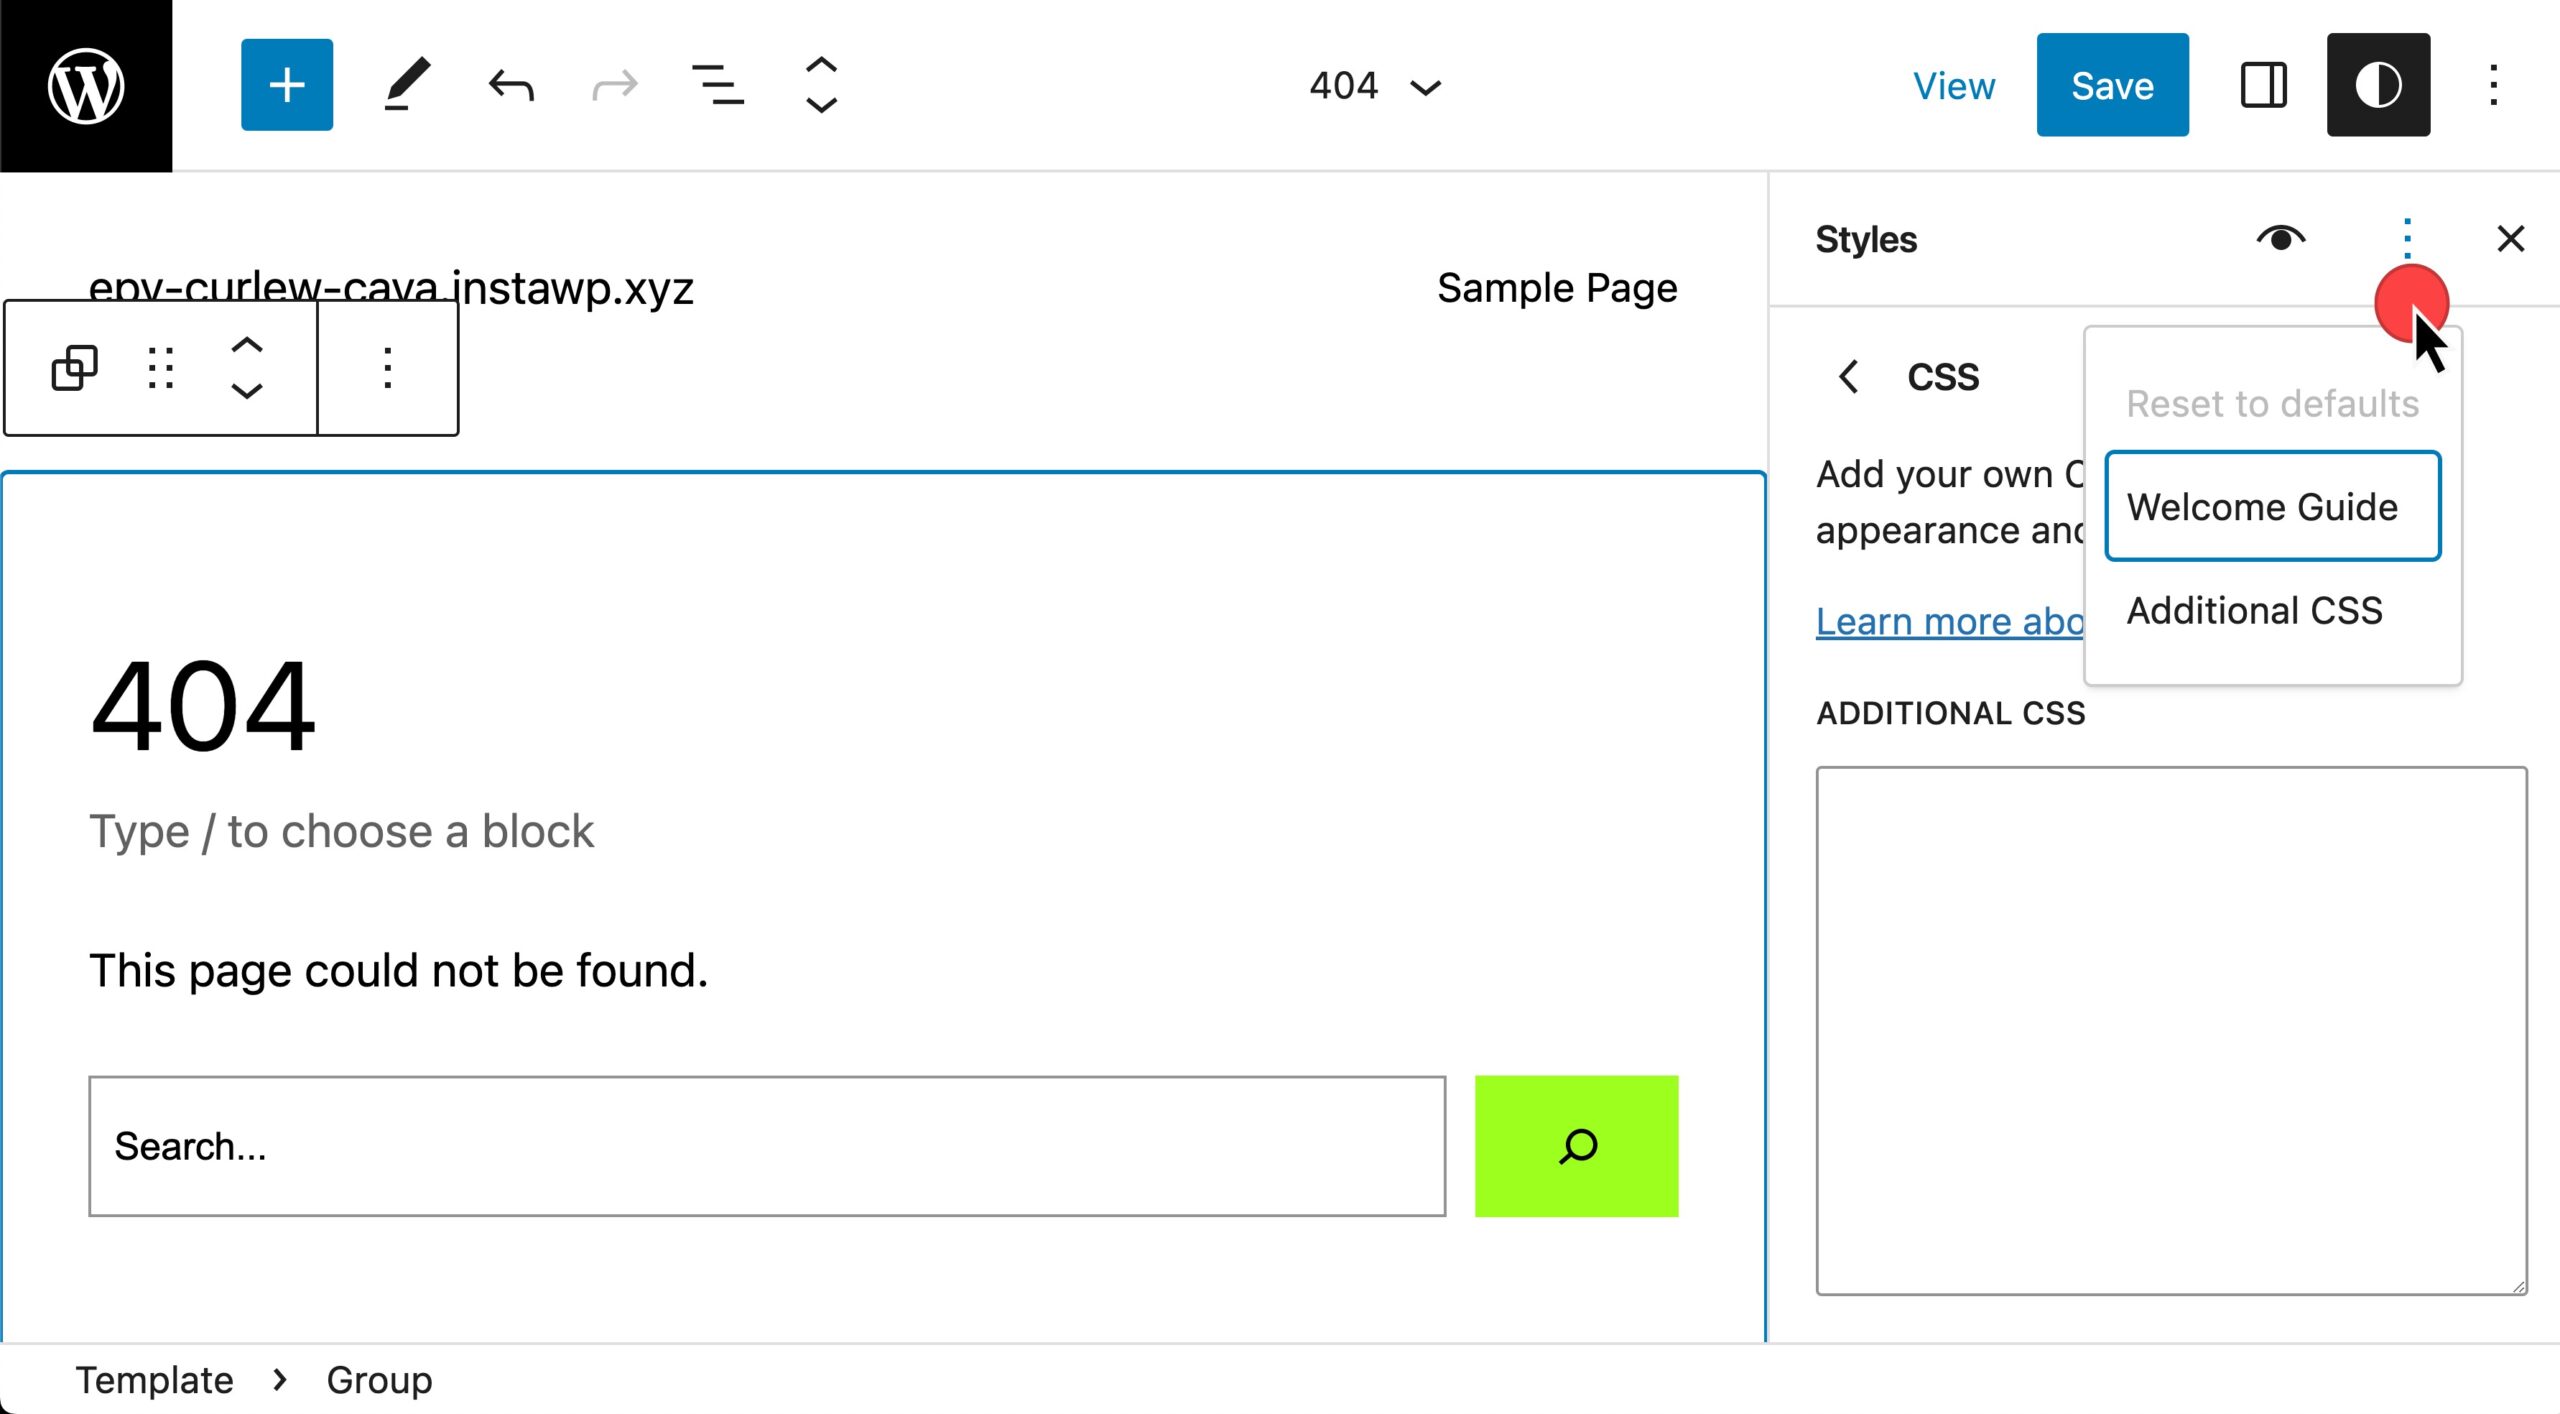Select the Edit pencil tool

tap(407, 85)
